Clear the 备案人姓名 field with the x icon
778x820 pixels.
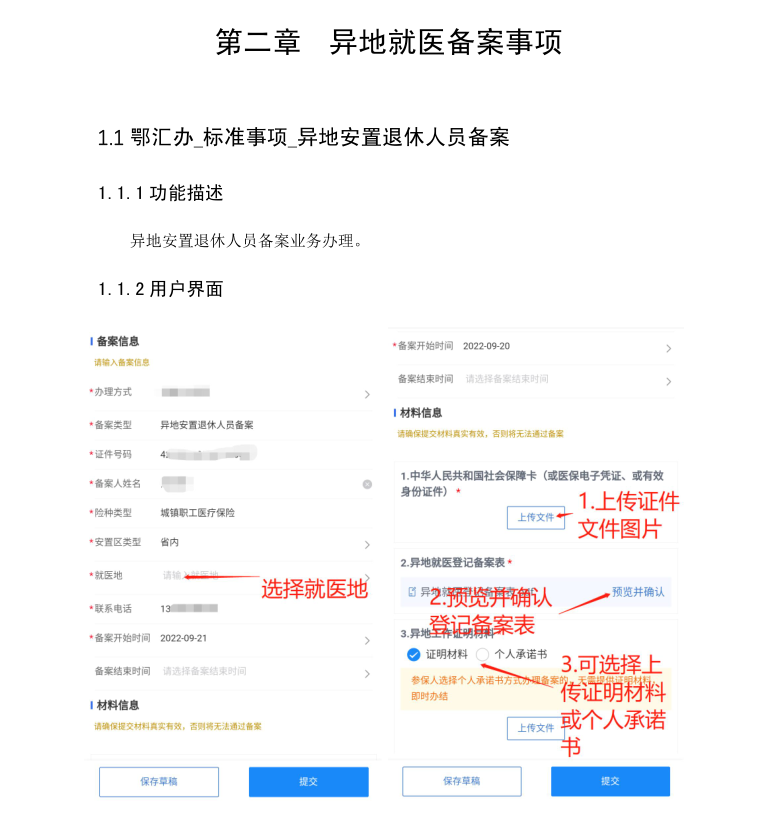[x=367, y=484]
